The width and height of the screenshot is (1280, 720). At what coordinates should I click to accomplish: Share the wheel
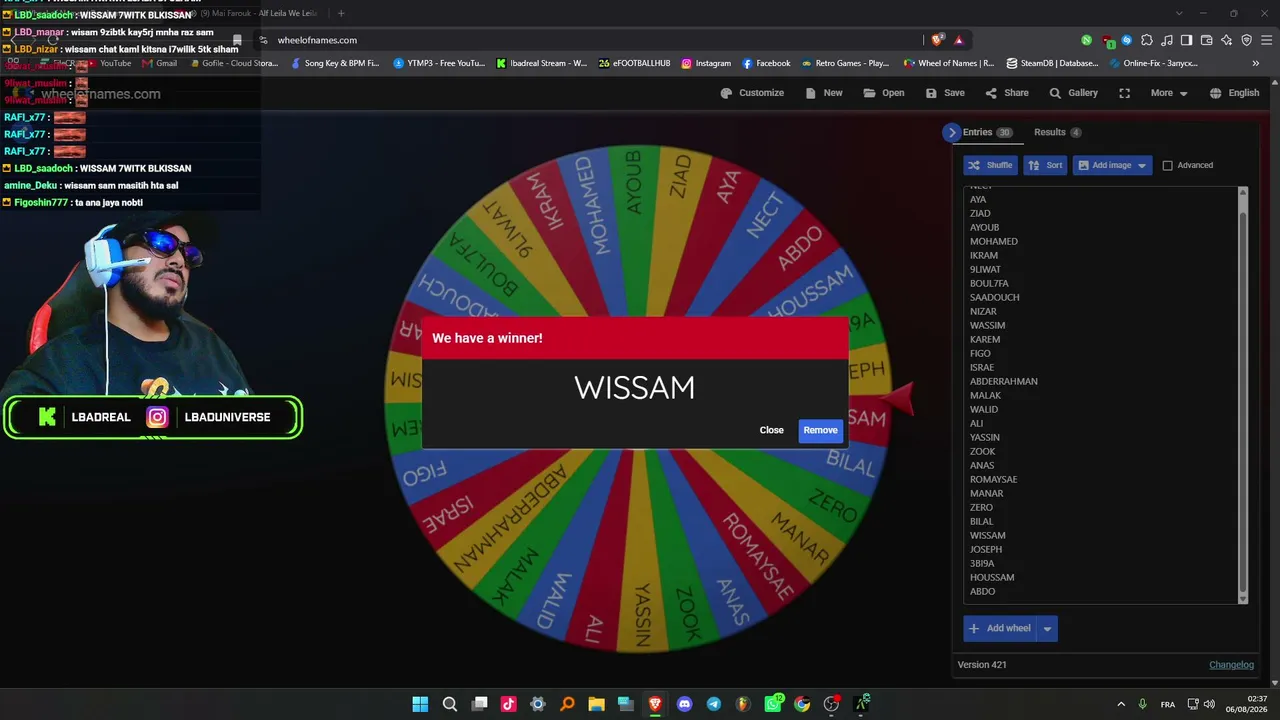click(1007, 93)
